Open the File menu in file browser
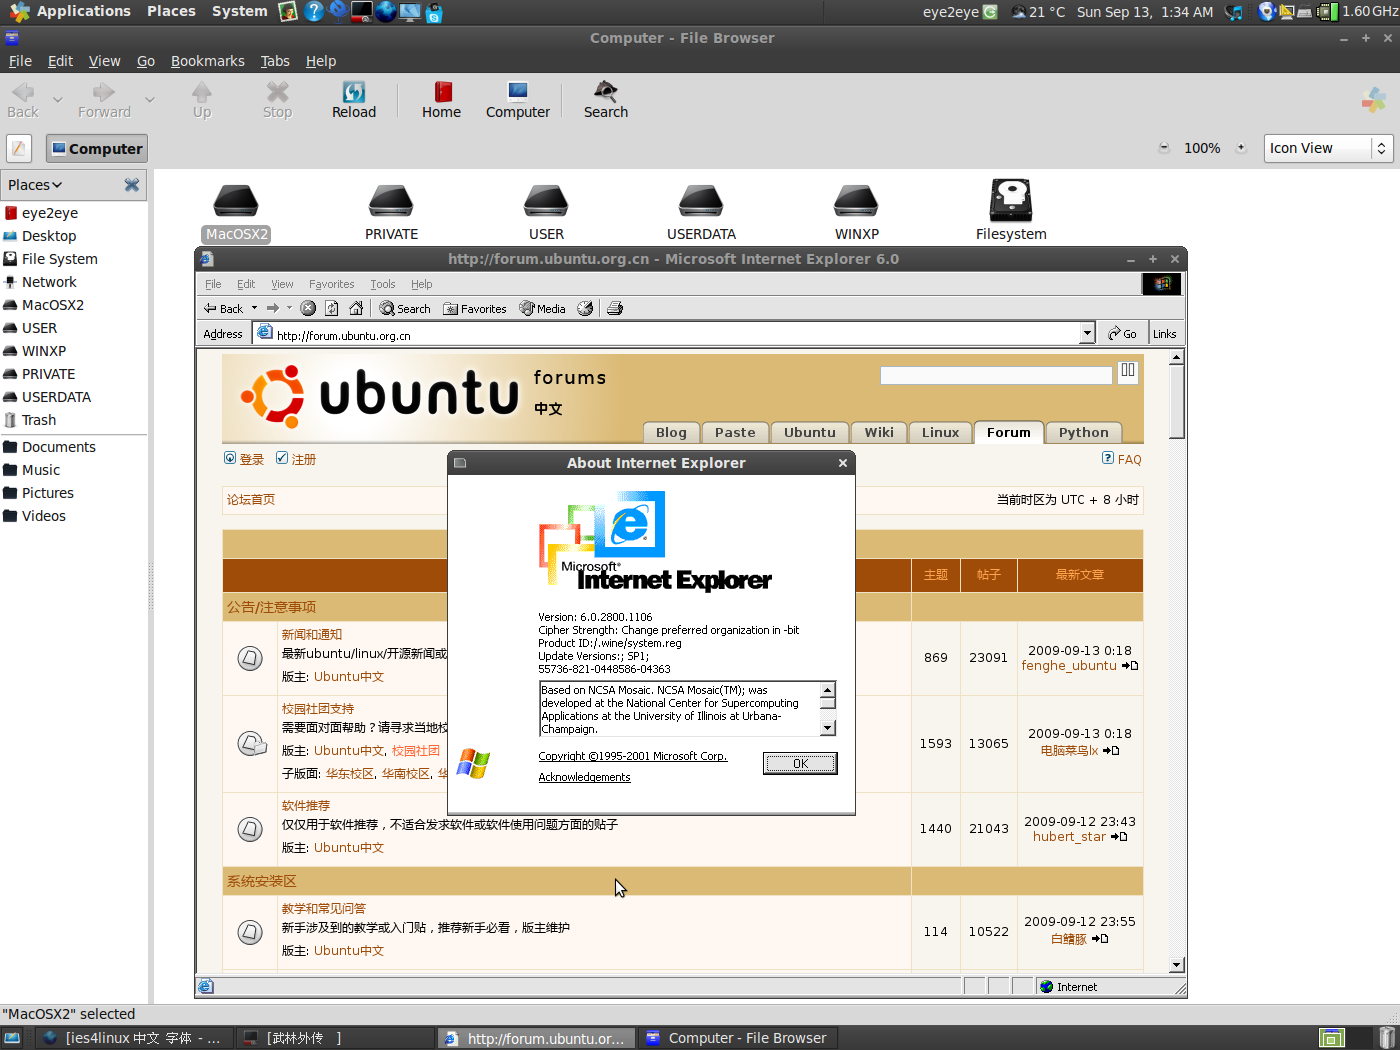This screenshot has height=1050, width=1400. click(20, 61)
